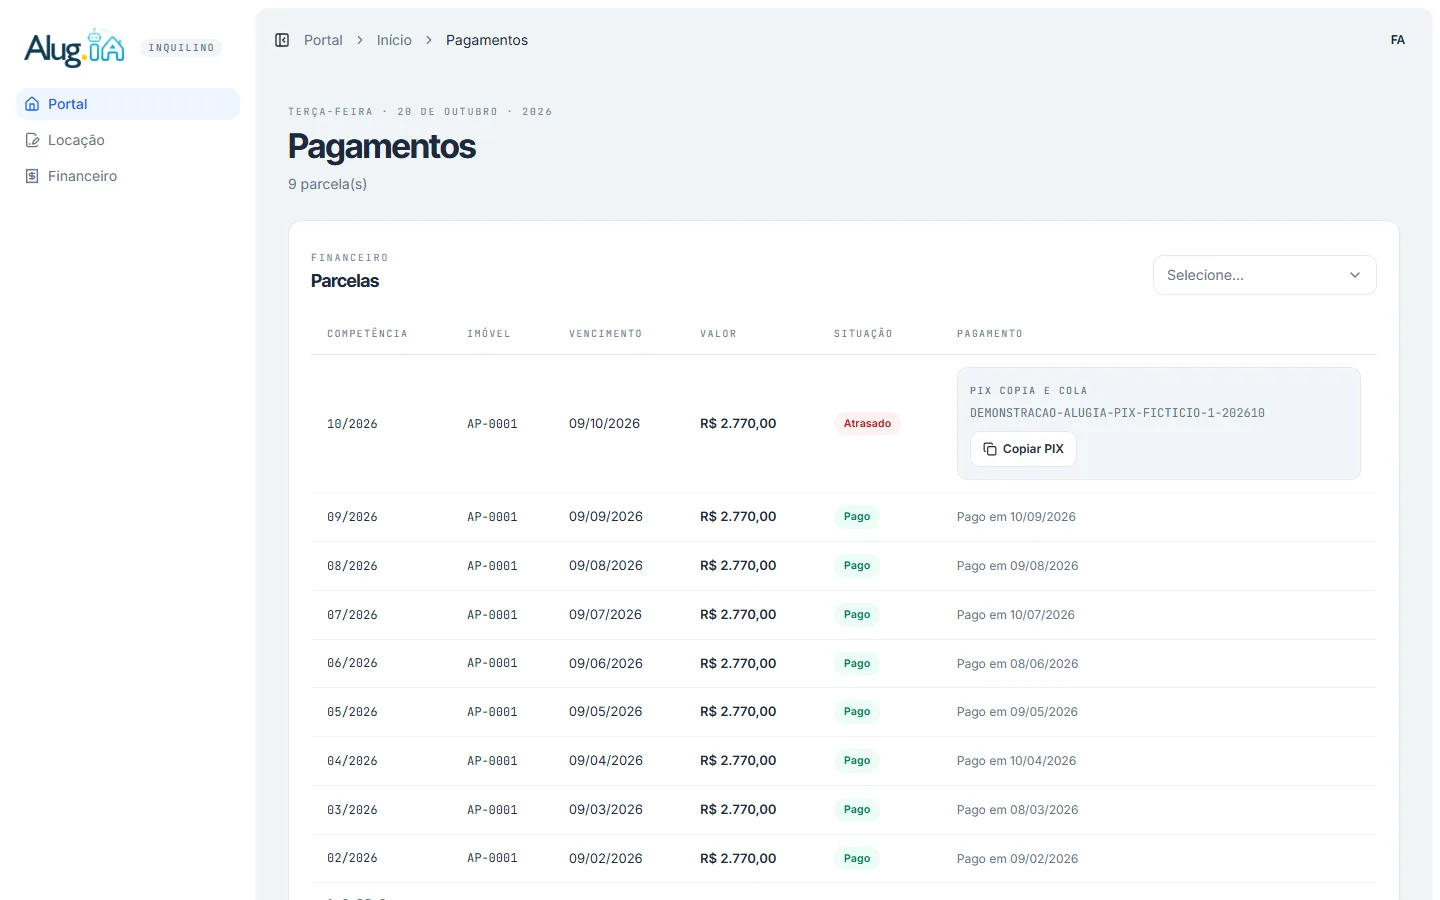Click the Imóvel column header
Image resolution: width=1440 pixels, height=900 pixels.
click(x=489, y=334)
